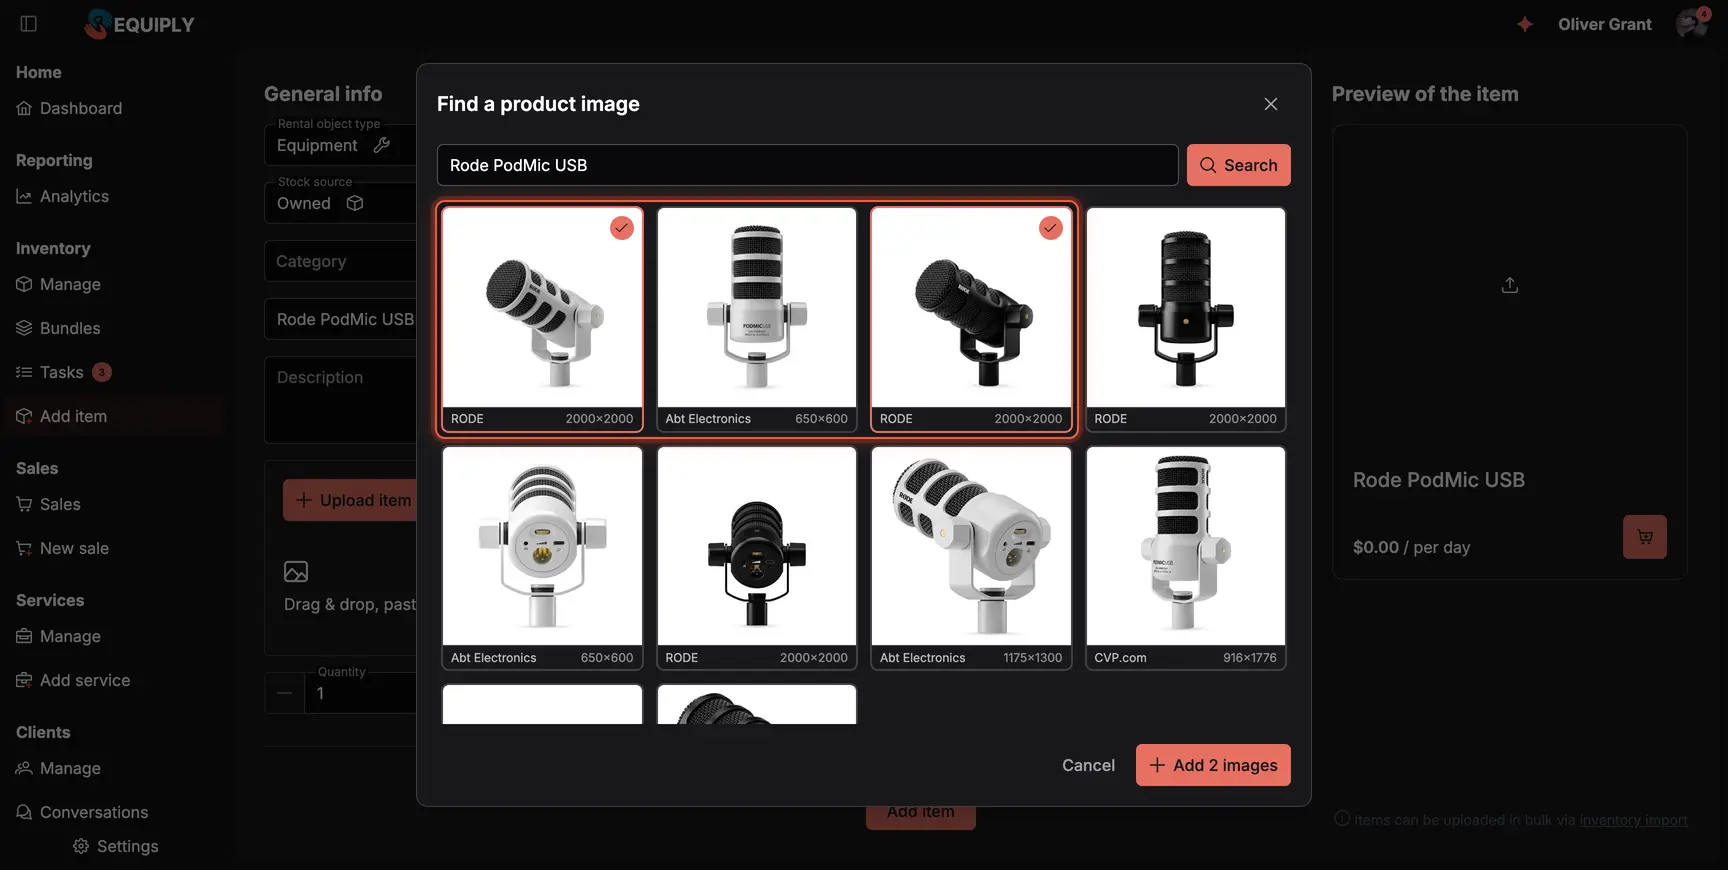Select the RODE black rear-view mic thumbnail
The image size is (1728, 870).
coord(757,558)
